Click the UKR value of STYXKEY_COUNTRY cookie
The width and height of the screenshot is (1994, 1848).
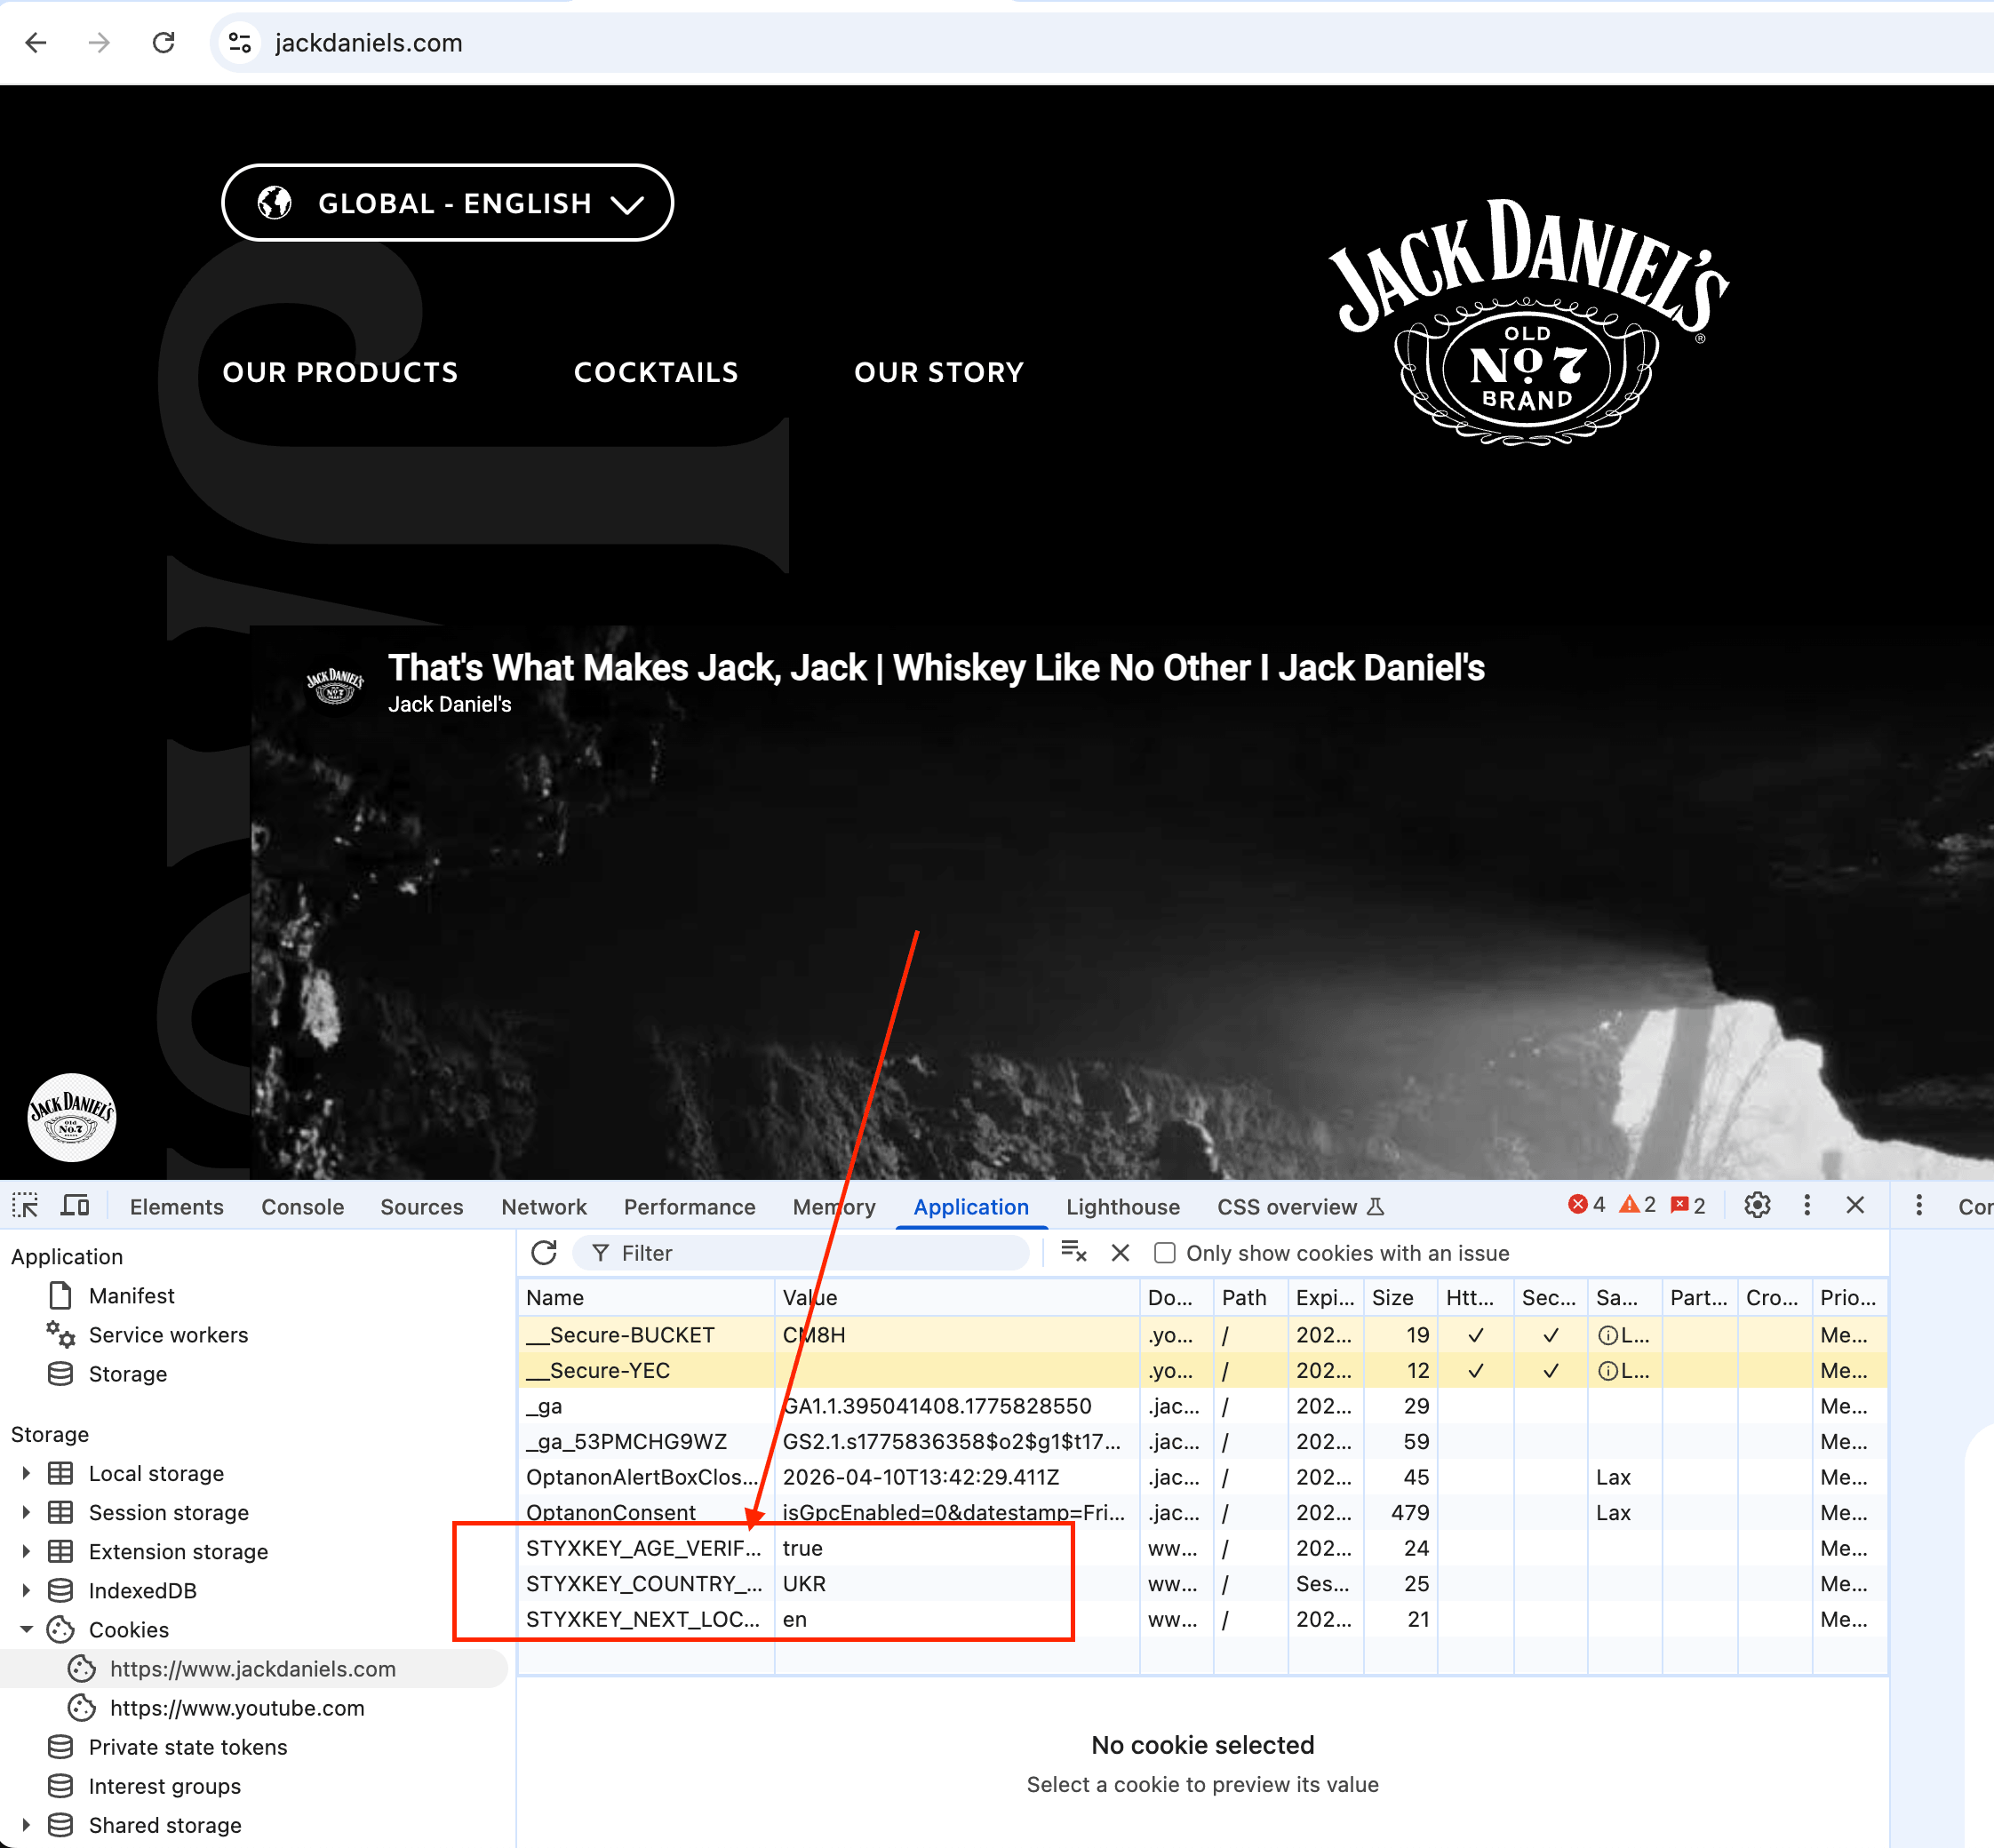click(804, 1584)
